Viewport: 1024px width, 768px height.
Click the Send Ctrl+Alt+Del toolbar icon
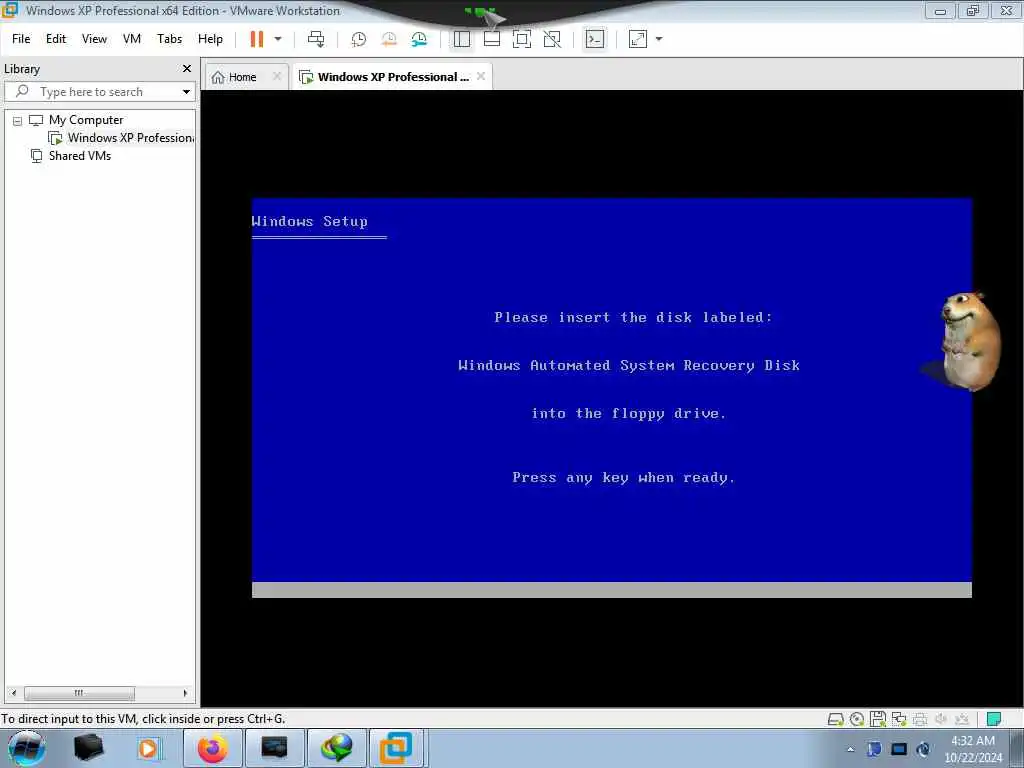click(316, 39)
